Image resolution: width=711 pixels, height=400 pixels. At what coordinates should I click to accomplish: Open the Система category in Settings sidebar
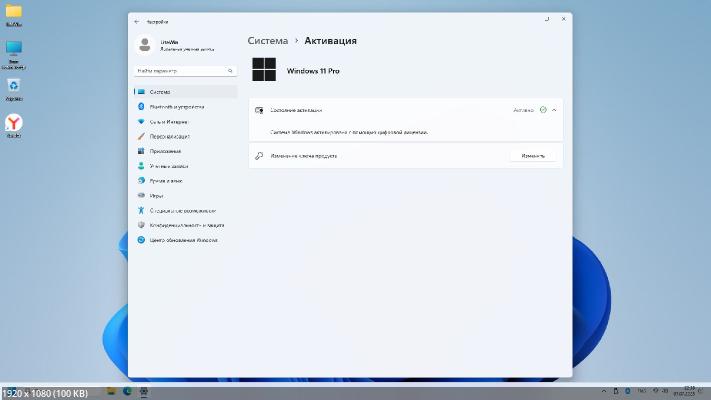[185, 92]
